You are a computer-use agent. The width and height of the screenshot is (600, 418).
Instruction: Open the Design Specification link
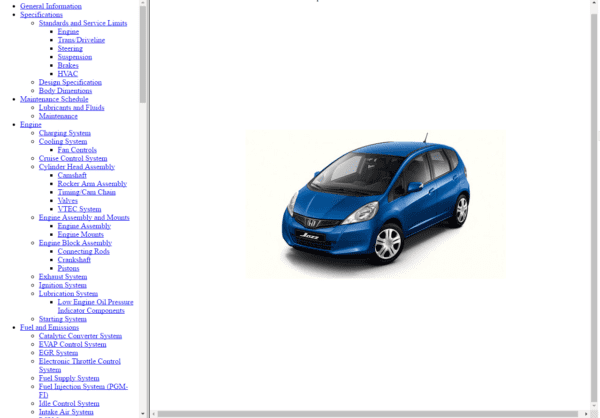70,82
